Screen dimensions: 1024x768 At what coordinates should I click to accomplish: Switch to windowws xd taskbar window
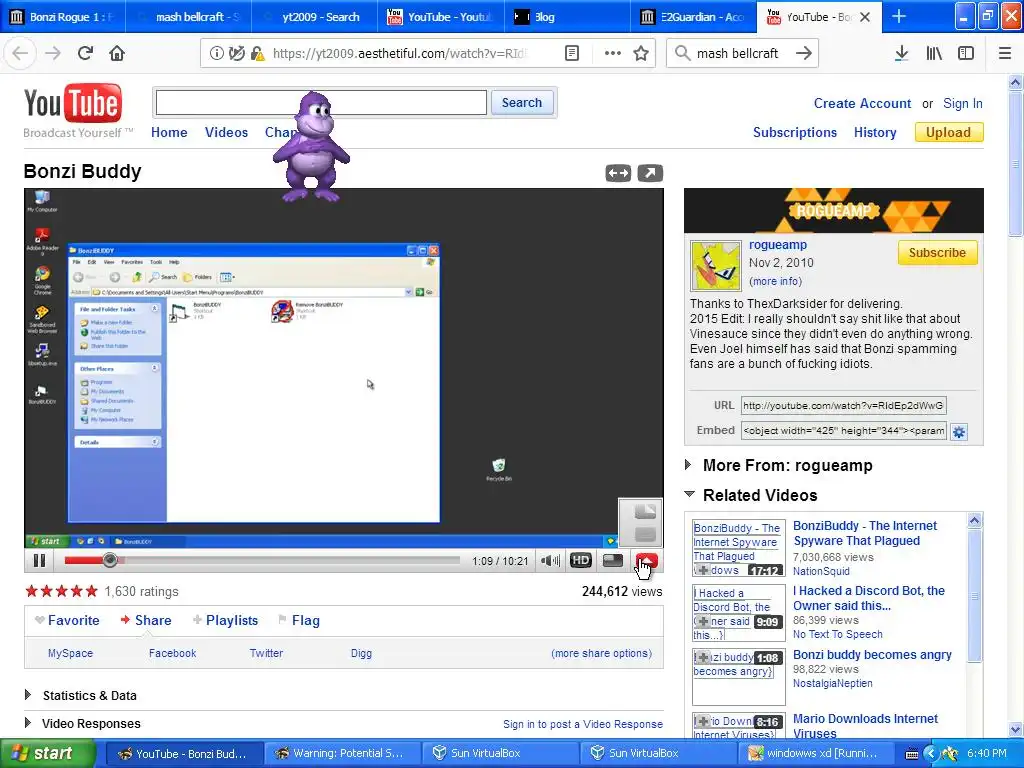tap(817, 754)
